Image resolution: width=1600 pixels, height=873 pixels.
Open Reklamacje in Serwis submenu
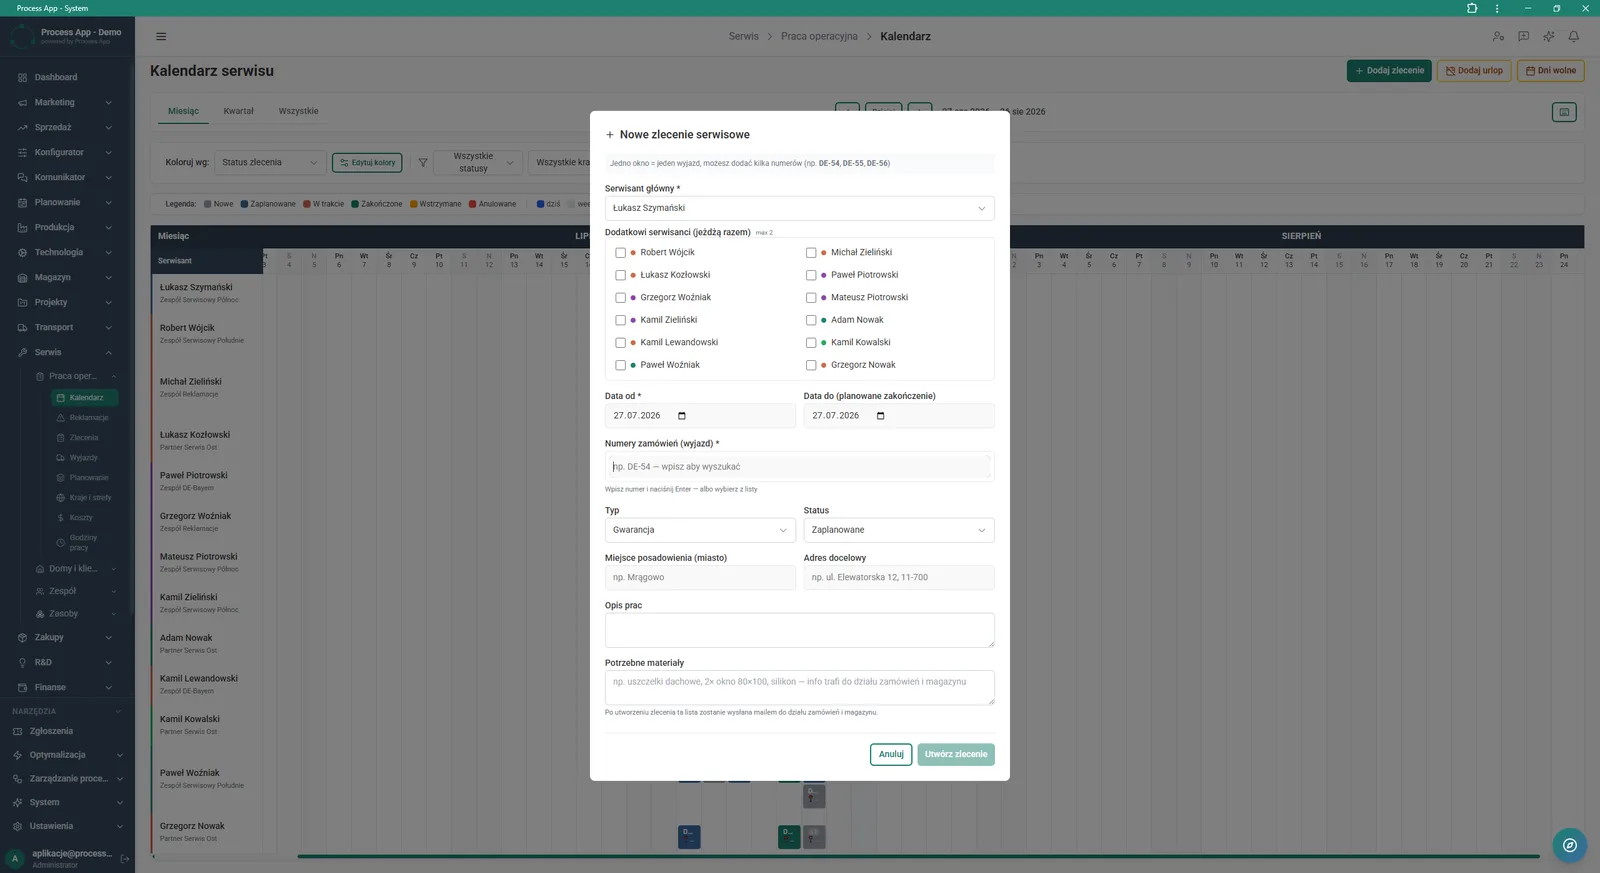click(84, 418)
